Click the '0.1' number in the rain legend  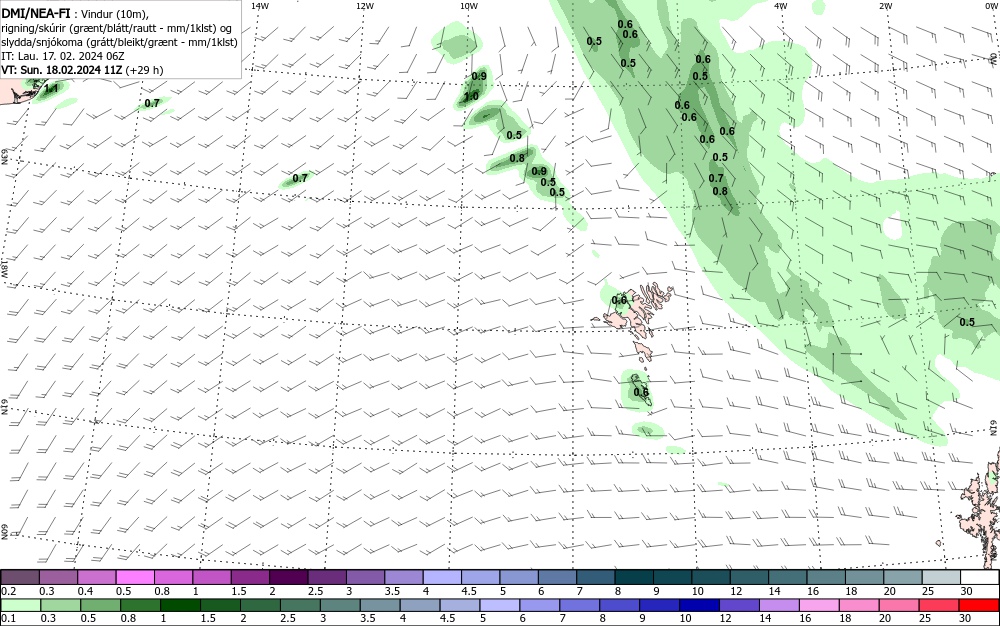coord(9,618)
